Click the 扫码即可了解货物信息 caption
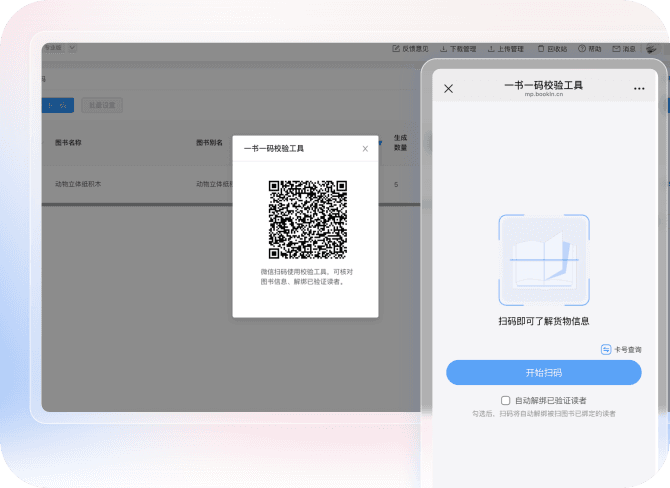 coord(544,321)
